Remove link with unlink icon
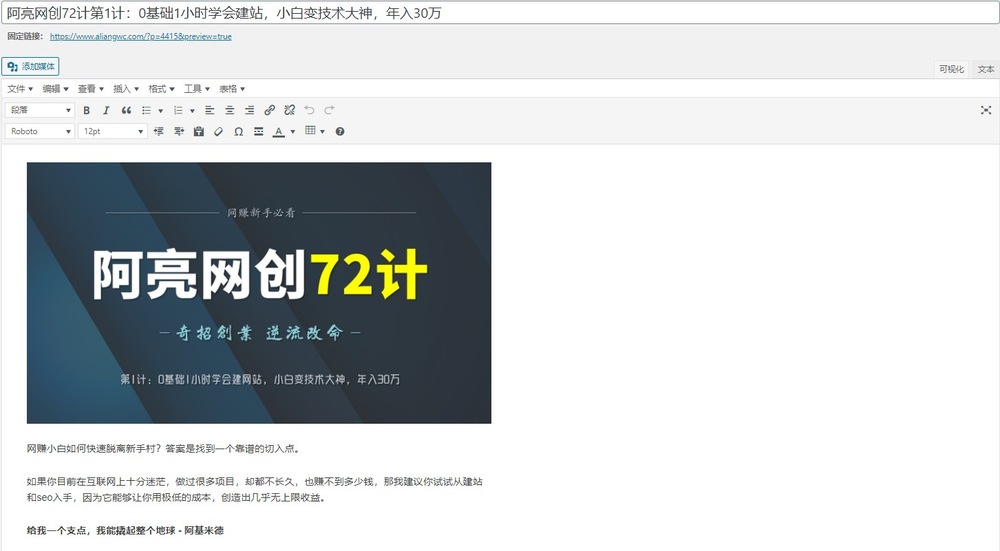The height and width of the screenshot is (551, 1000). click(290, 110)
